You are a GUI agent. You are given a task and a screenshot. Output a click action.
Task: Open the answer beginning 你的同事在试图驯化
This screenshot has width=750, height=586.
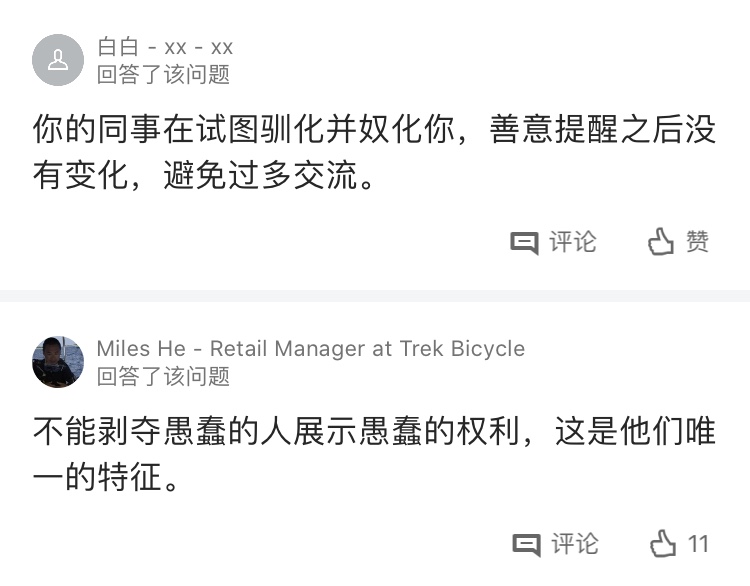pos(375,152)
